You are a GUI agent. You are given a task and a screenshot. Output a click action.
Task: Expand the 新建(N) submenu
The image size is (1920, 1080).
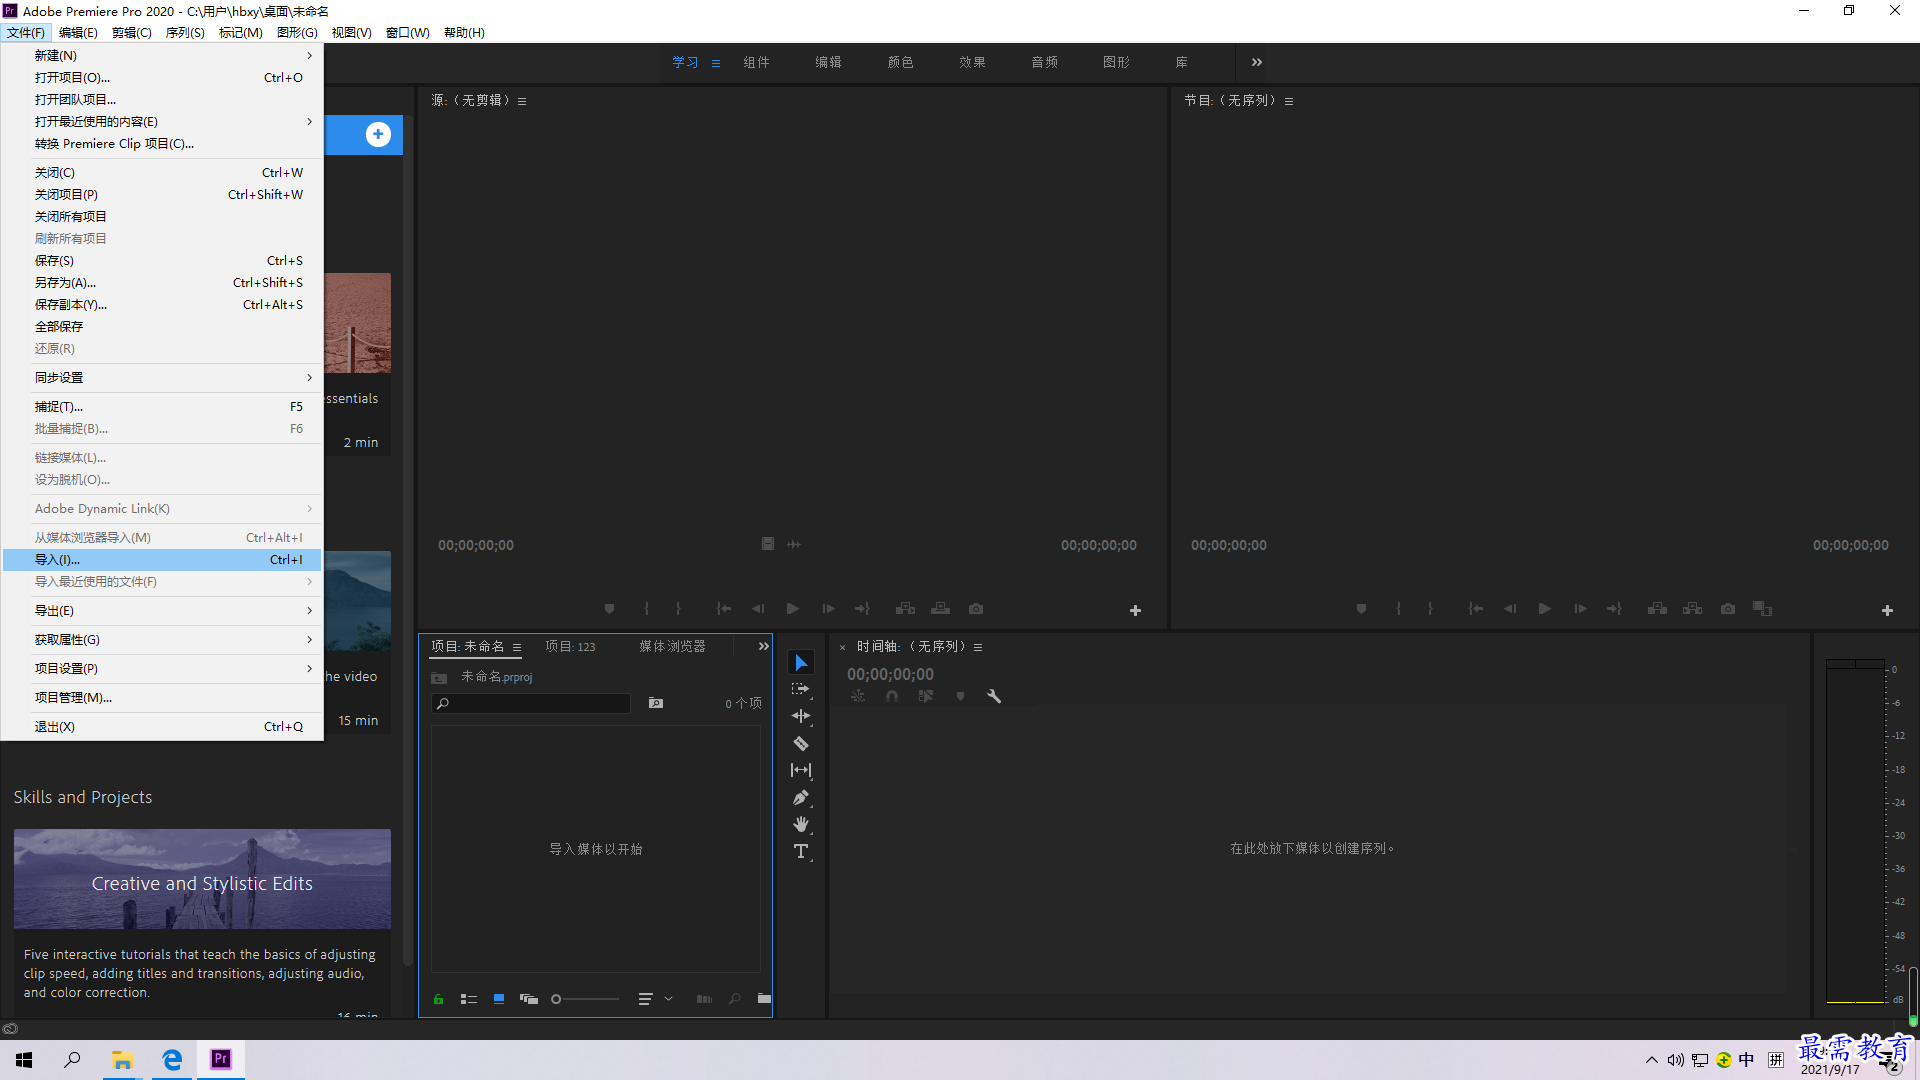162,55
